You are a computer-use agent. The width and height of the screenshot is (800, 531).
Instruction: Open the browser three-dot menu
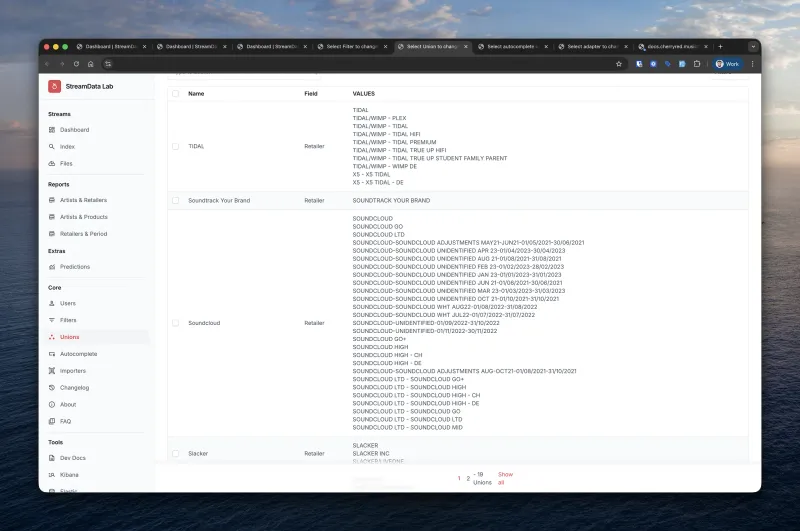pyautogui.click(x=752, y=64)
